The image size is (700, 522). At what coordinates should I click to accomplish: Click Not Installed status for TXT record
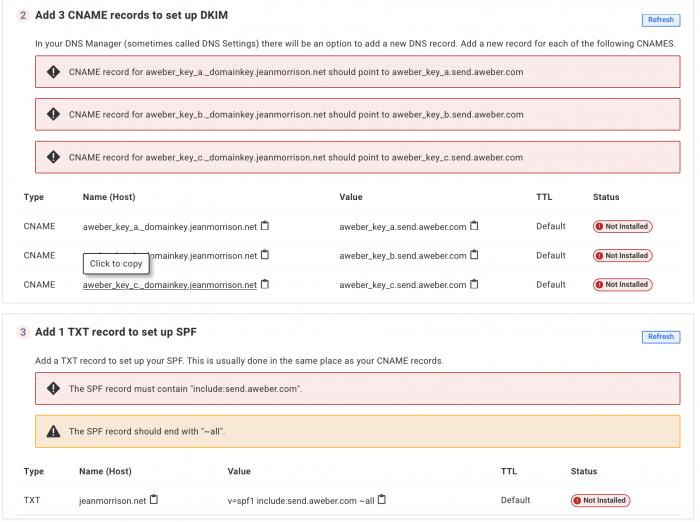coord(600,500)
